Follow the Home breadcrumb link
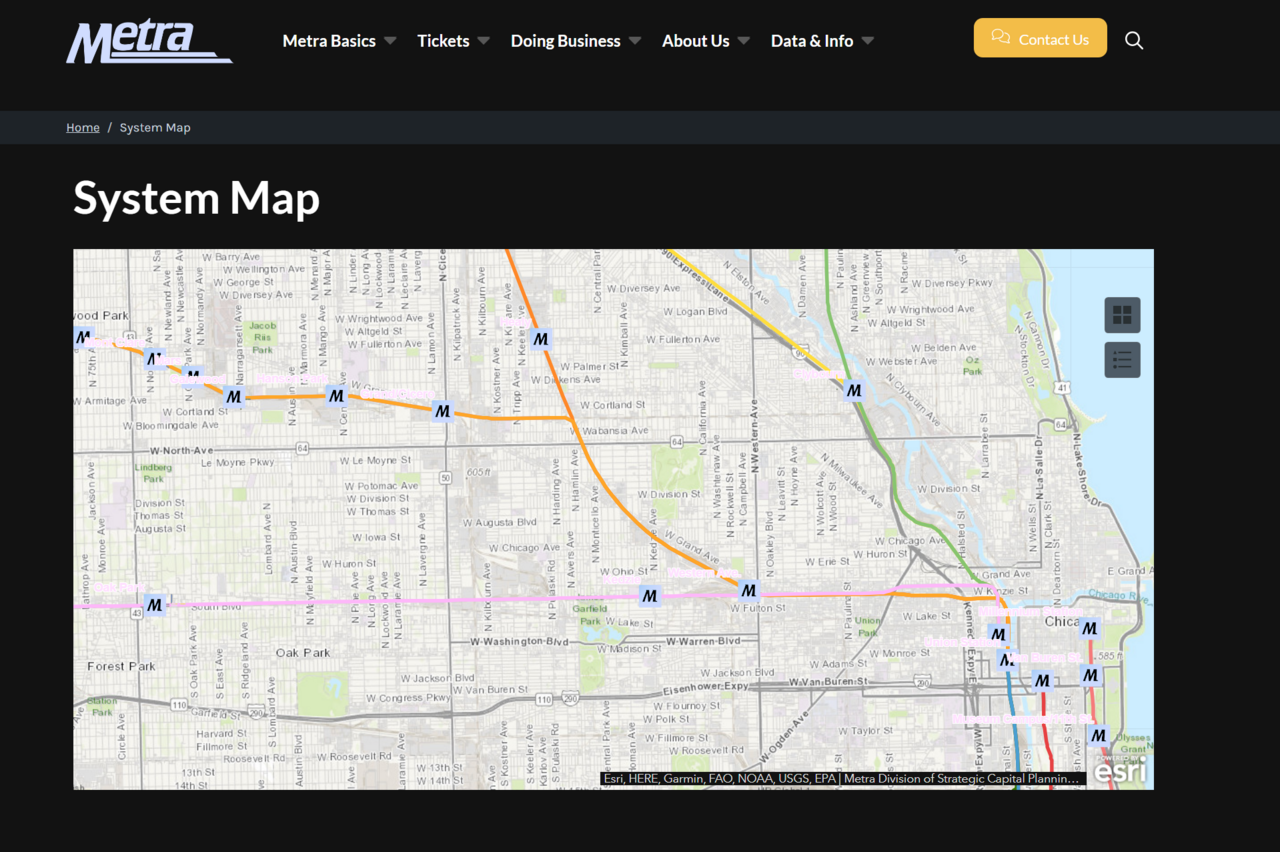The image size is (1280, 852). click(x=82, y=128)
